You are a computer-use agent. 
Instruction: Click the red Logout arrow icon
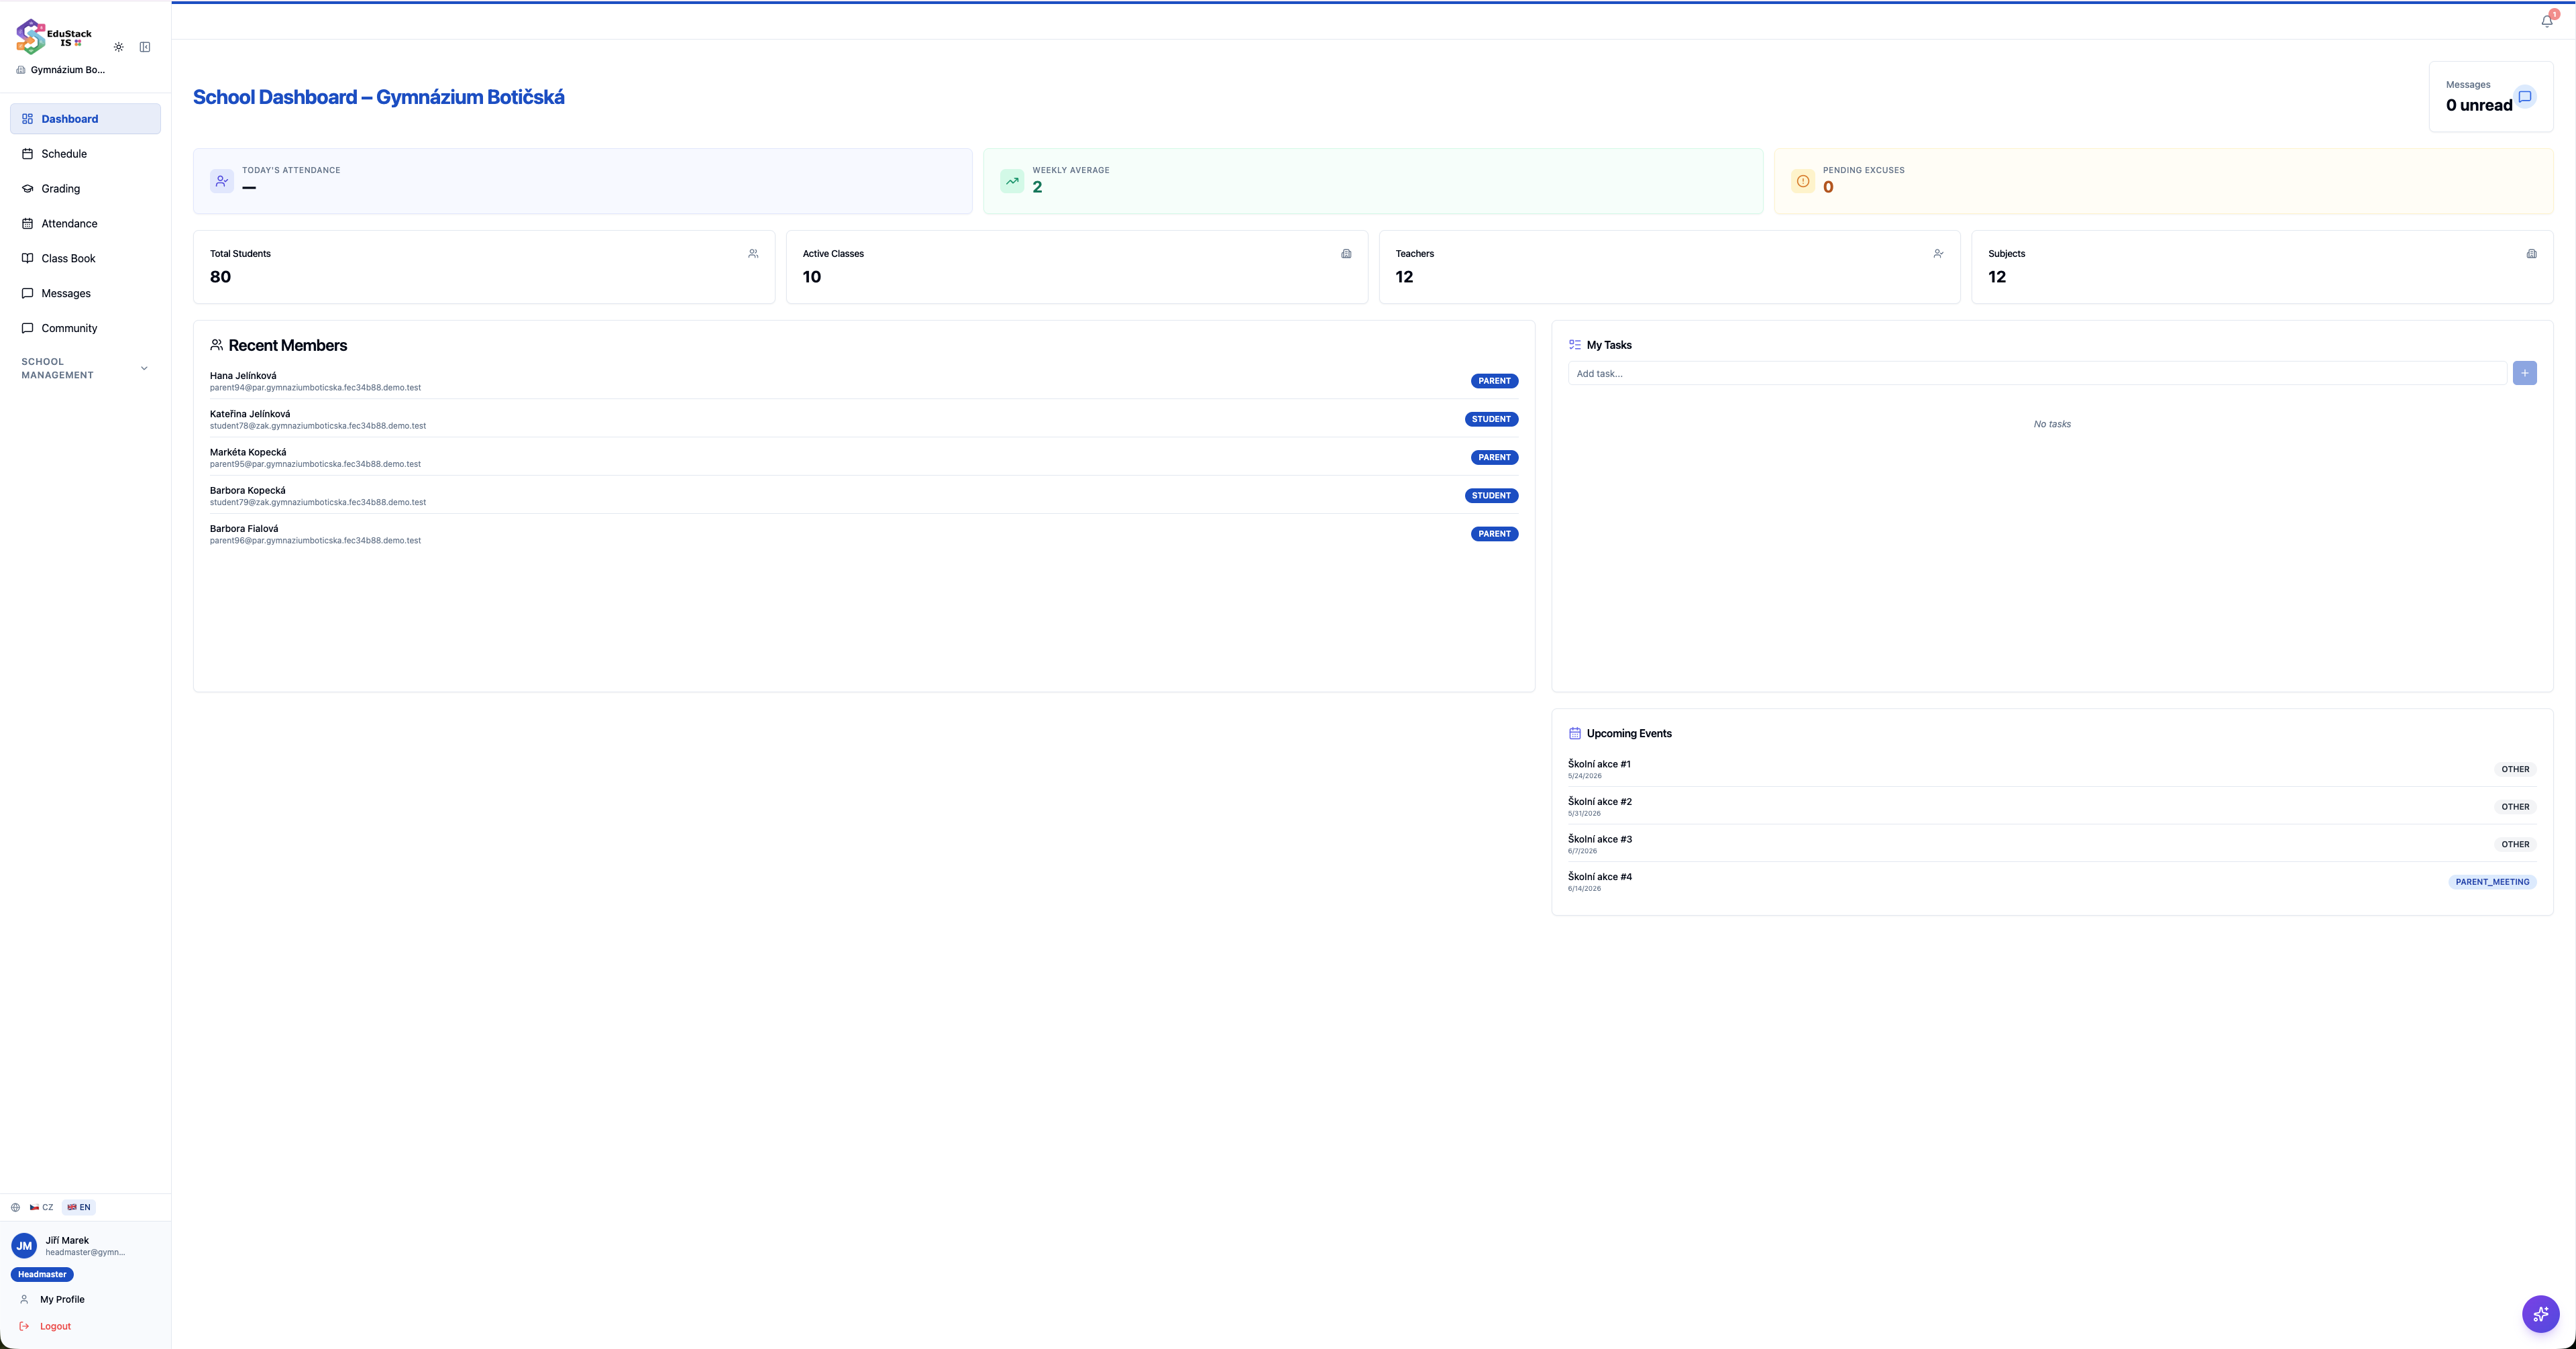(x=24, y=1326)
